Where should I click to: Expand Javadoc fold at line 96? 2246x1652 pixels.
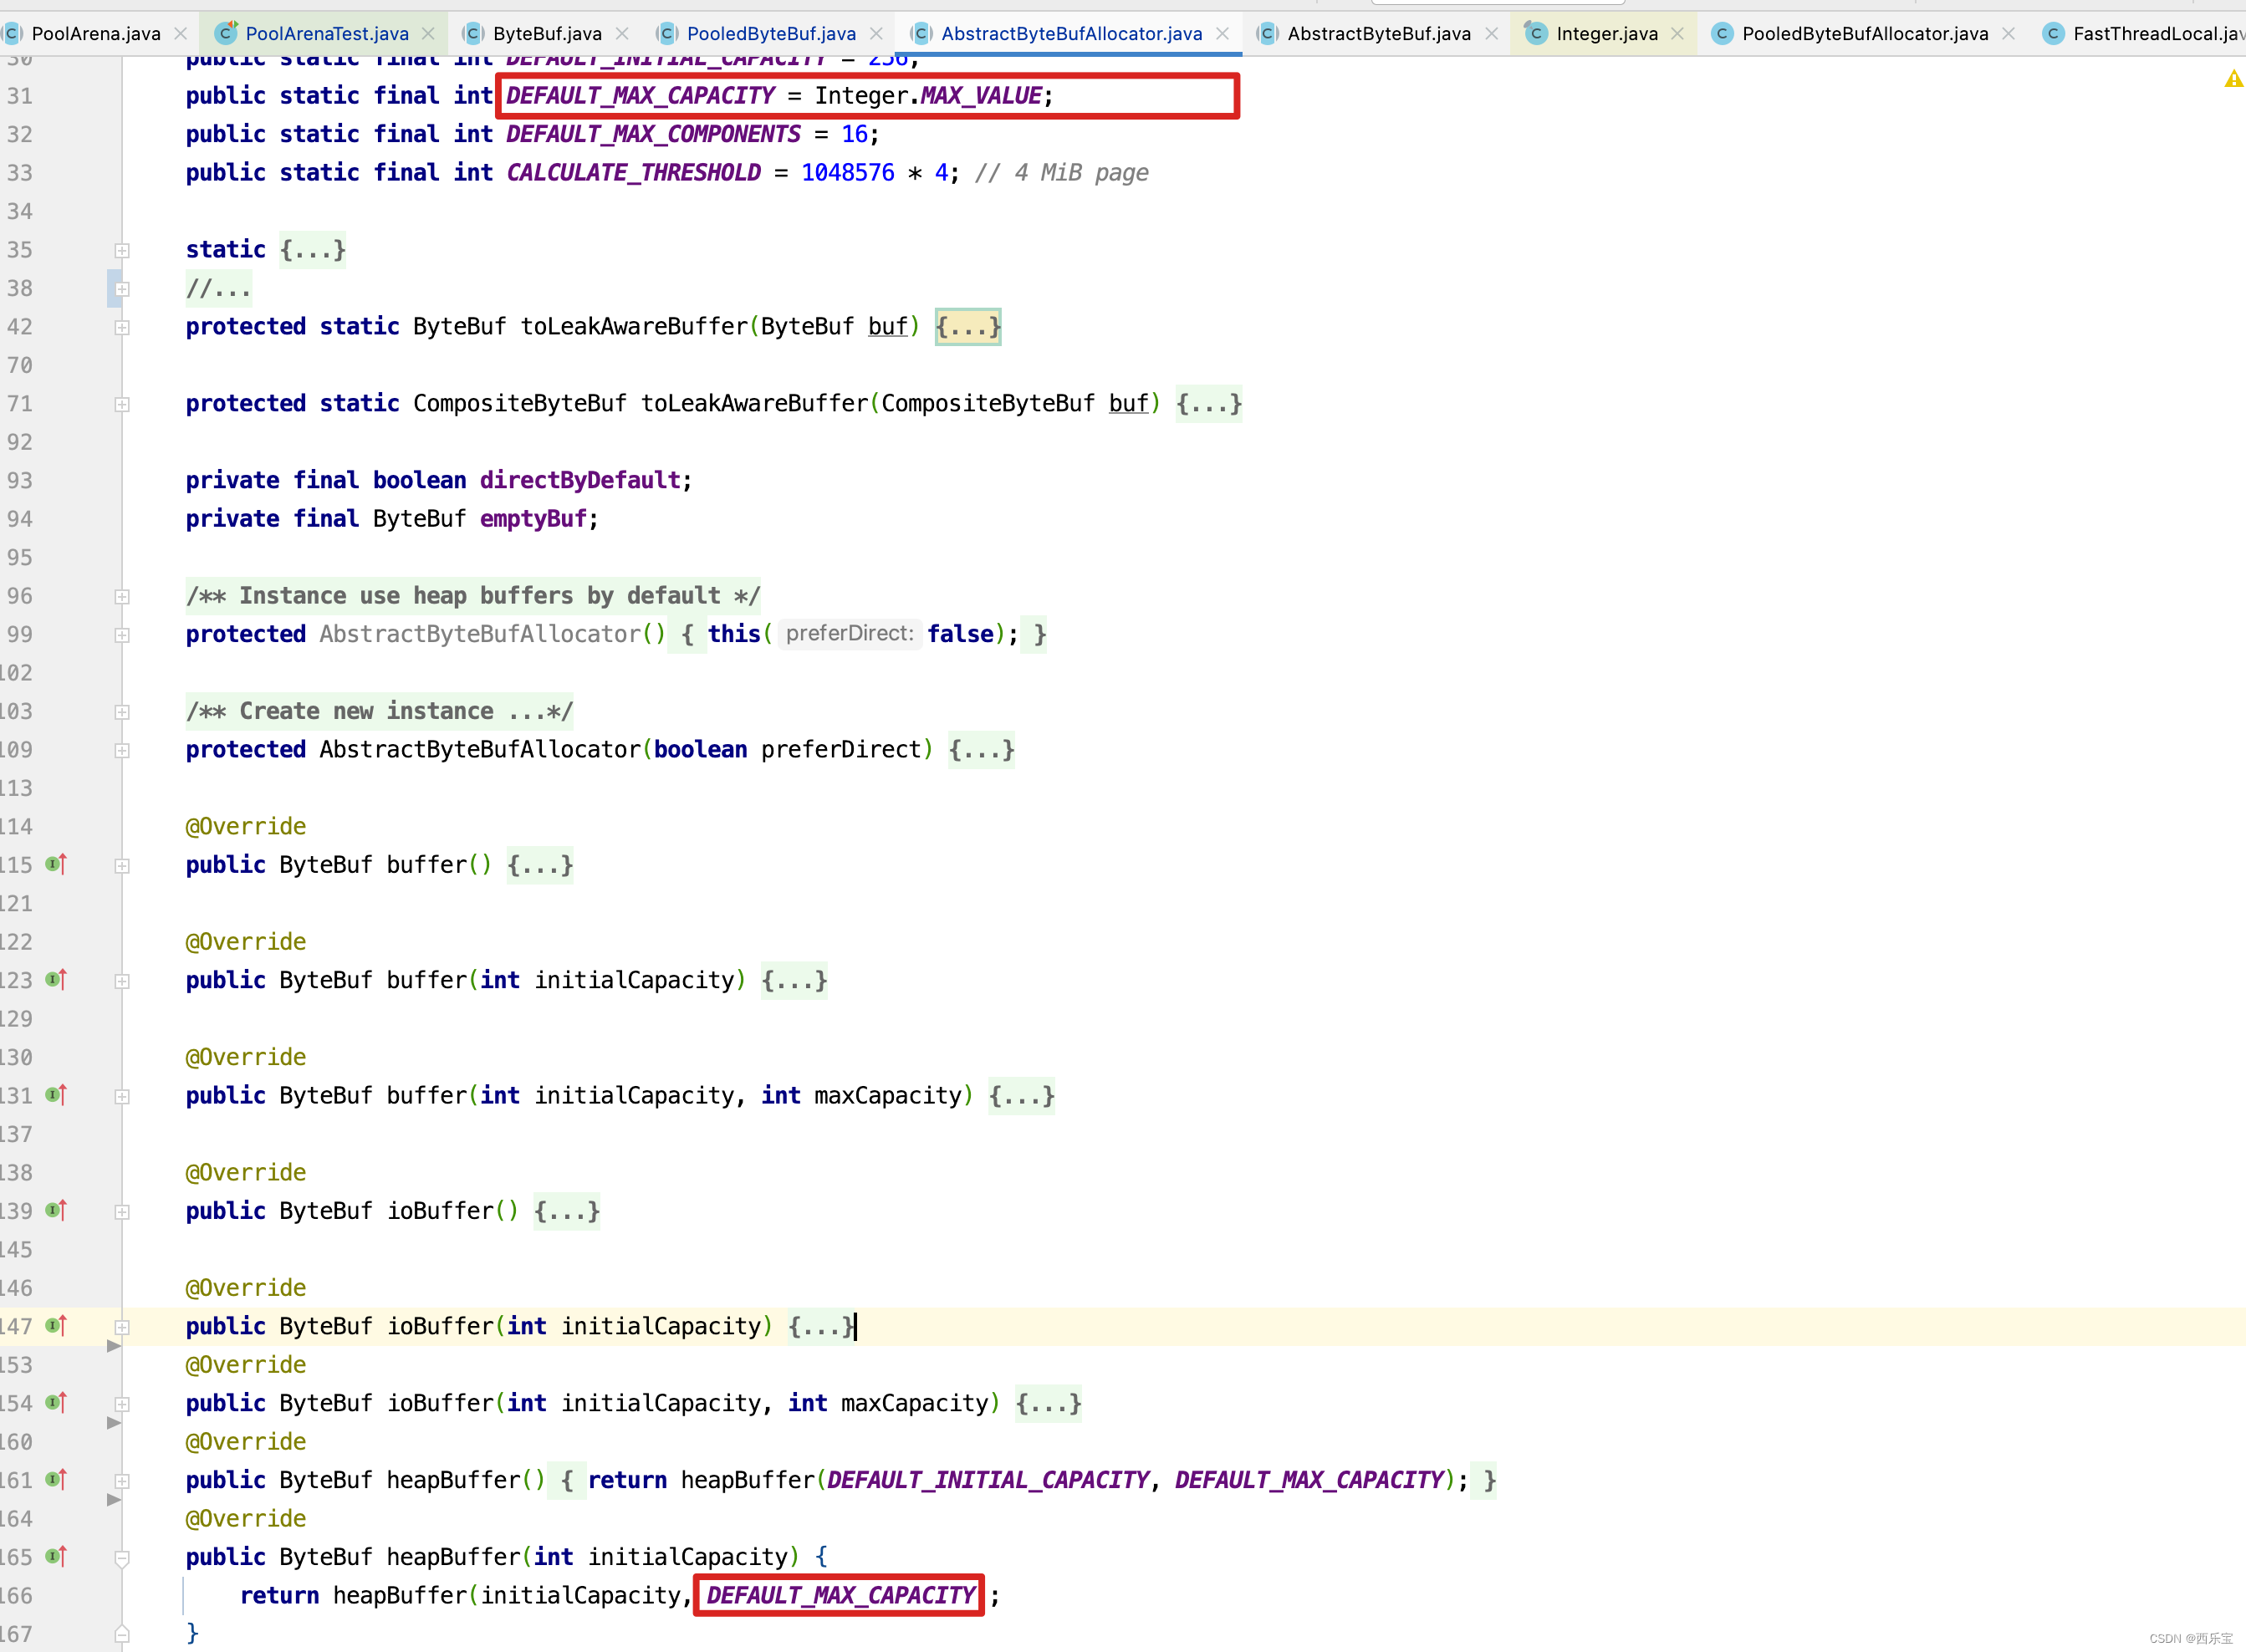(122, 596)
